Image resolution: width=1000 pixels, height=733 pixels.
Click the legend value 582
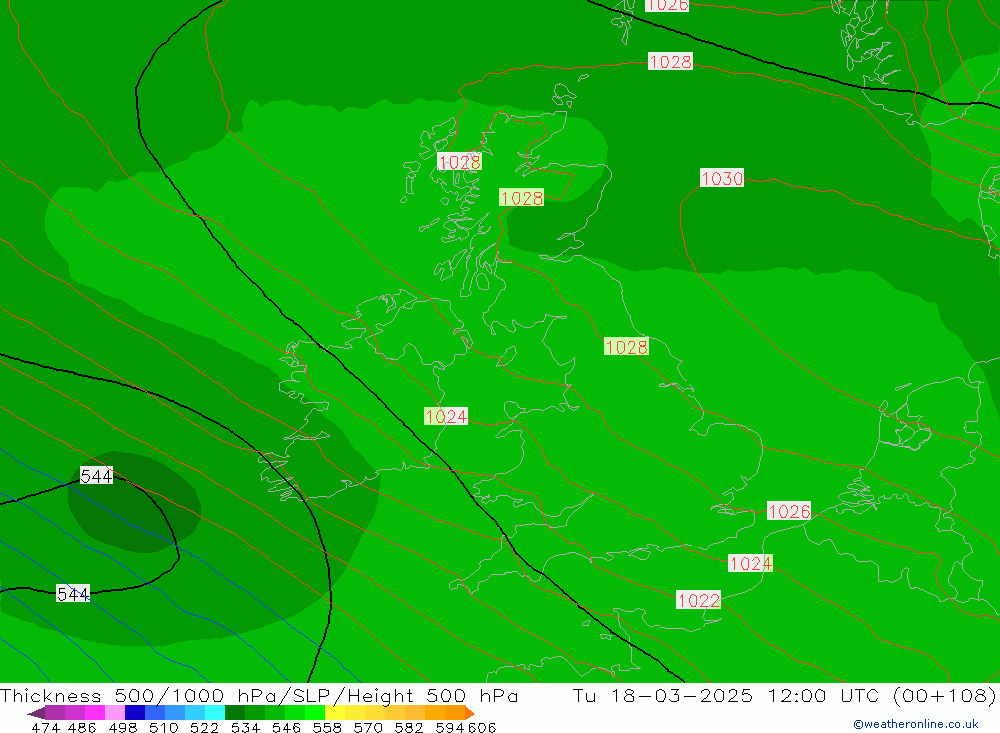(409, 727)
